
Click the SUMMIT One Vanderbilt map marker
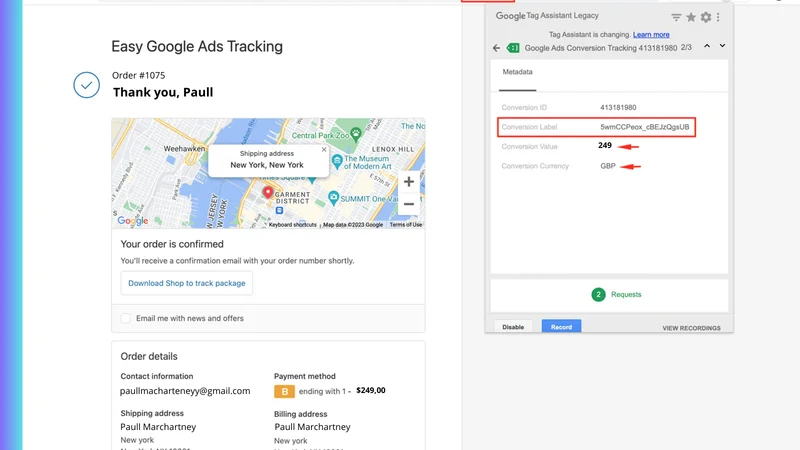coord(333,198)
